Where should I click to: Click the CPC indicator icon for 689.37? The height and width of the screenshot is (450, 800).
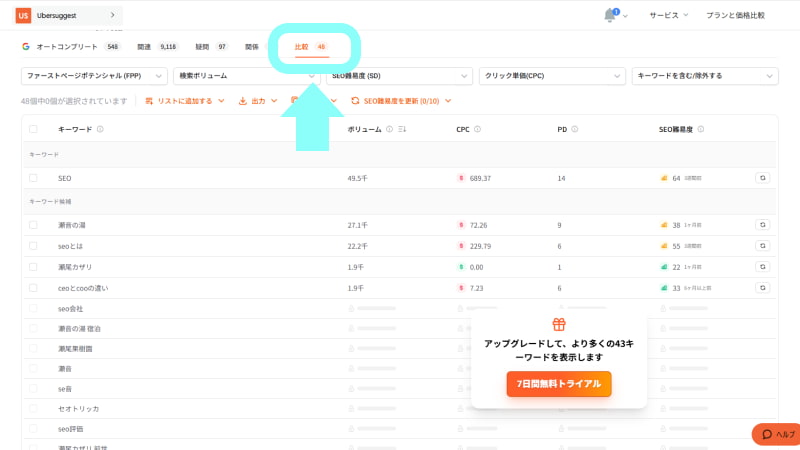click(461, 178)
